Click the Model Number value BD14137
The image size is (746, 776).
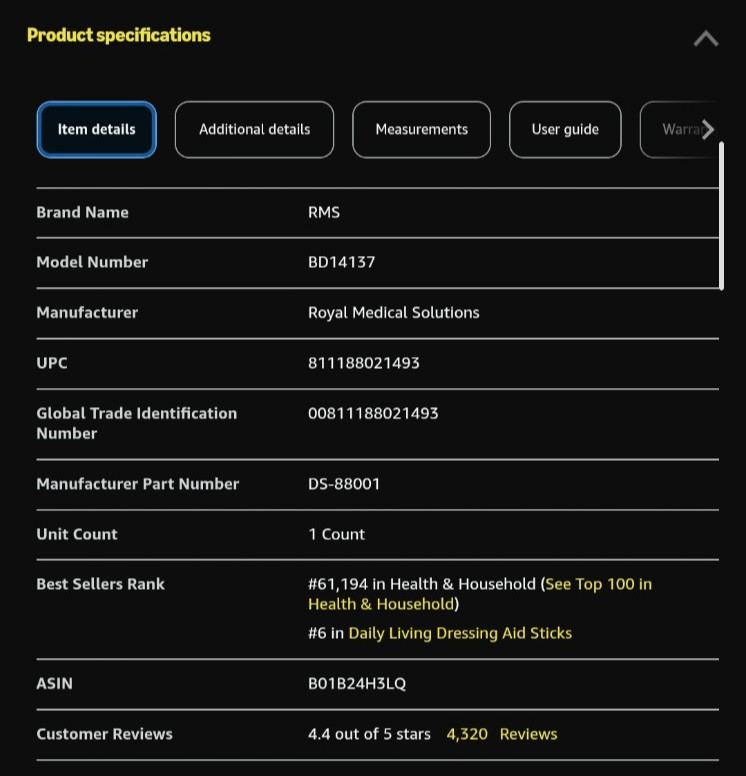point(342,262)
